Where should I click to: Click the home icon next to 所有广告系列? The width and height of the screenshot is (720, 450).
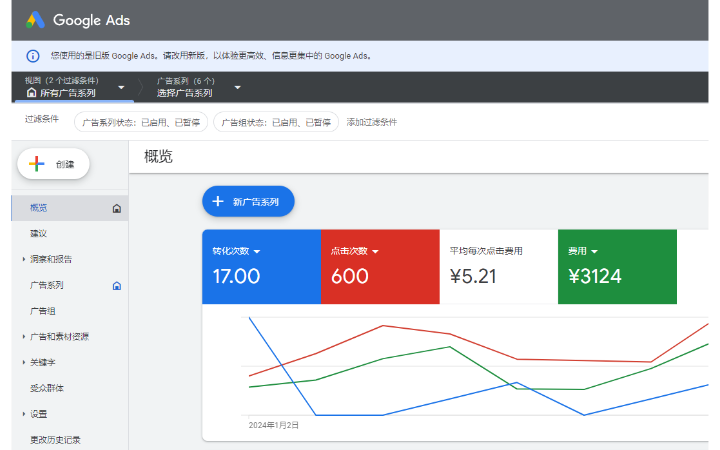click(31, 93)
